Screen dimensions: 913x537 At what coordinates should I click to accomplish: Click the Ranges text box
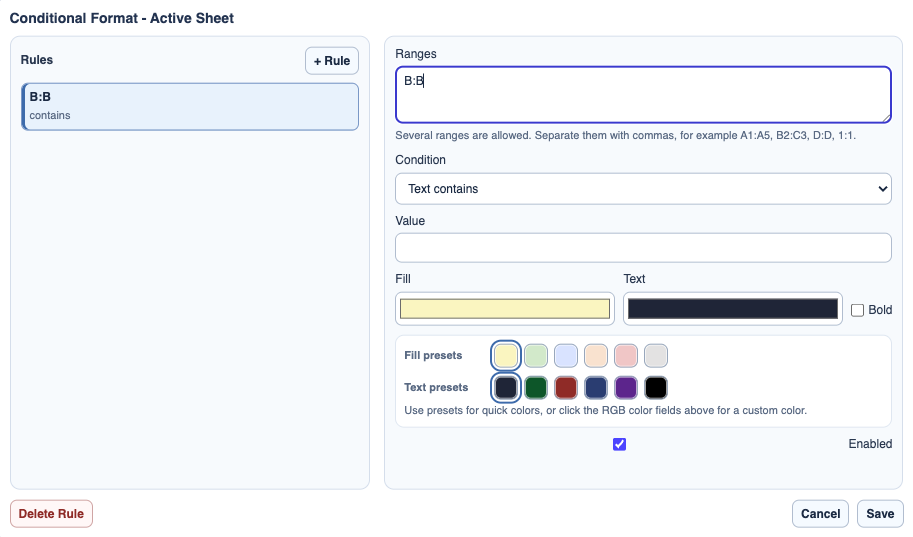[643, 95]
